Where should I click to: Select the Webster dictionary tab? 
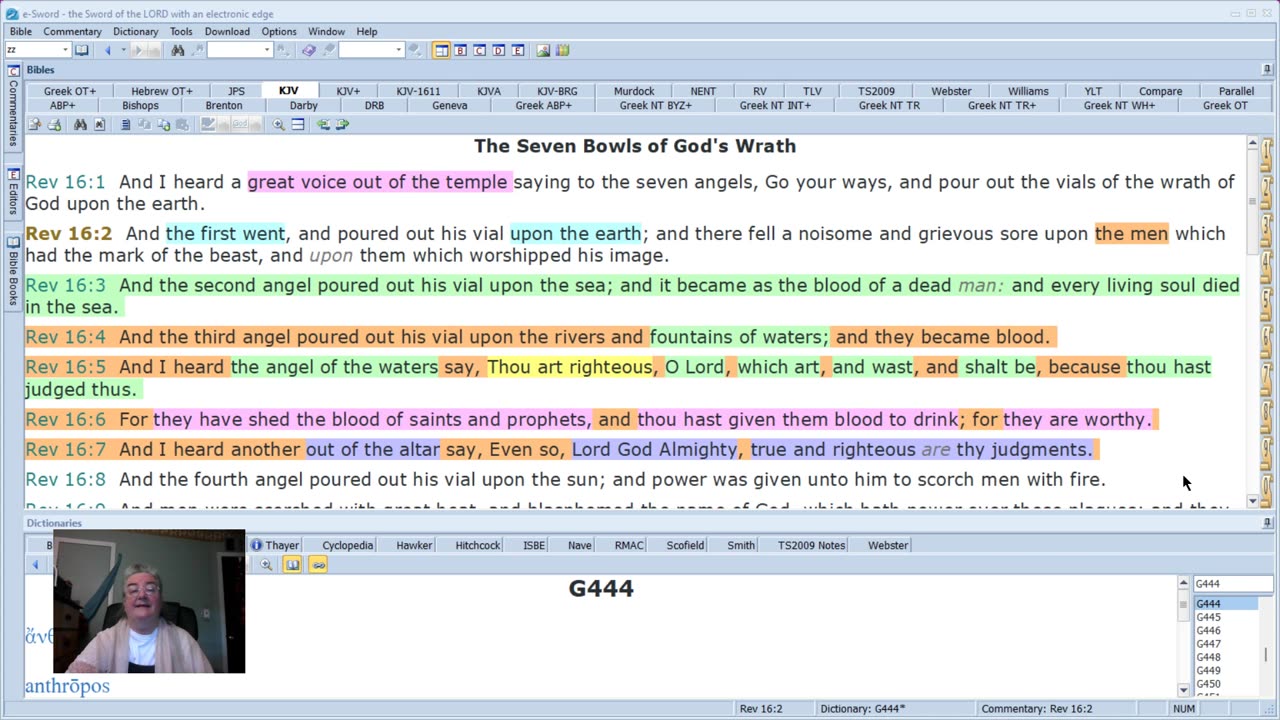(x=888, y=545)
